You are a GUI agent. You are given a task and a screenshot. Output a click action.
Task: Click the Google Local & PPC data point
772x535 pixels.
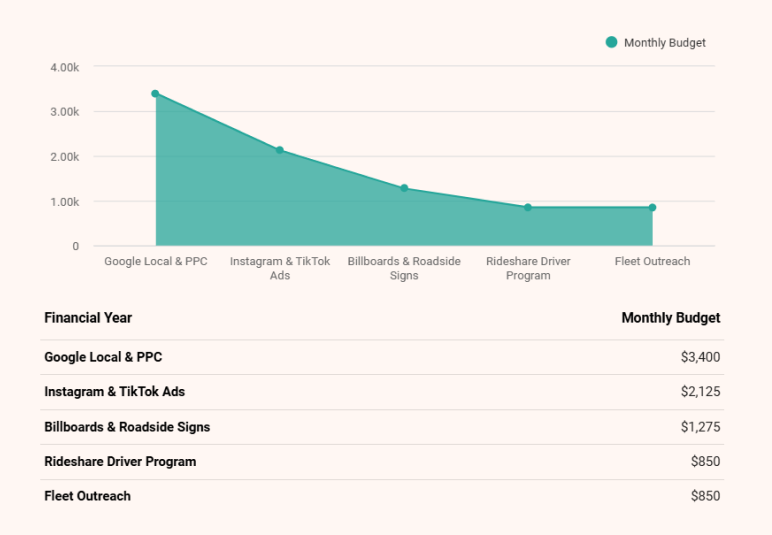pyautogui.click(x=155, y=93)
